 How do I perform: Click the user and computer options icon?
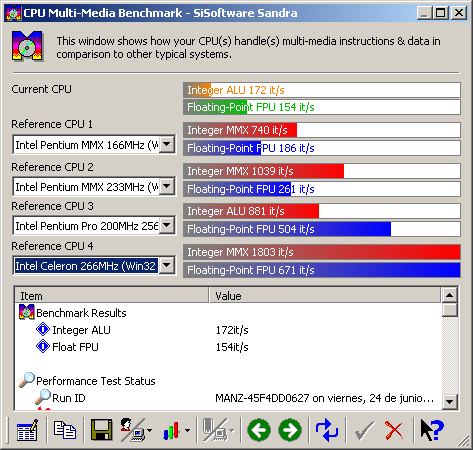click(x=136, y=430)
